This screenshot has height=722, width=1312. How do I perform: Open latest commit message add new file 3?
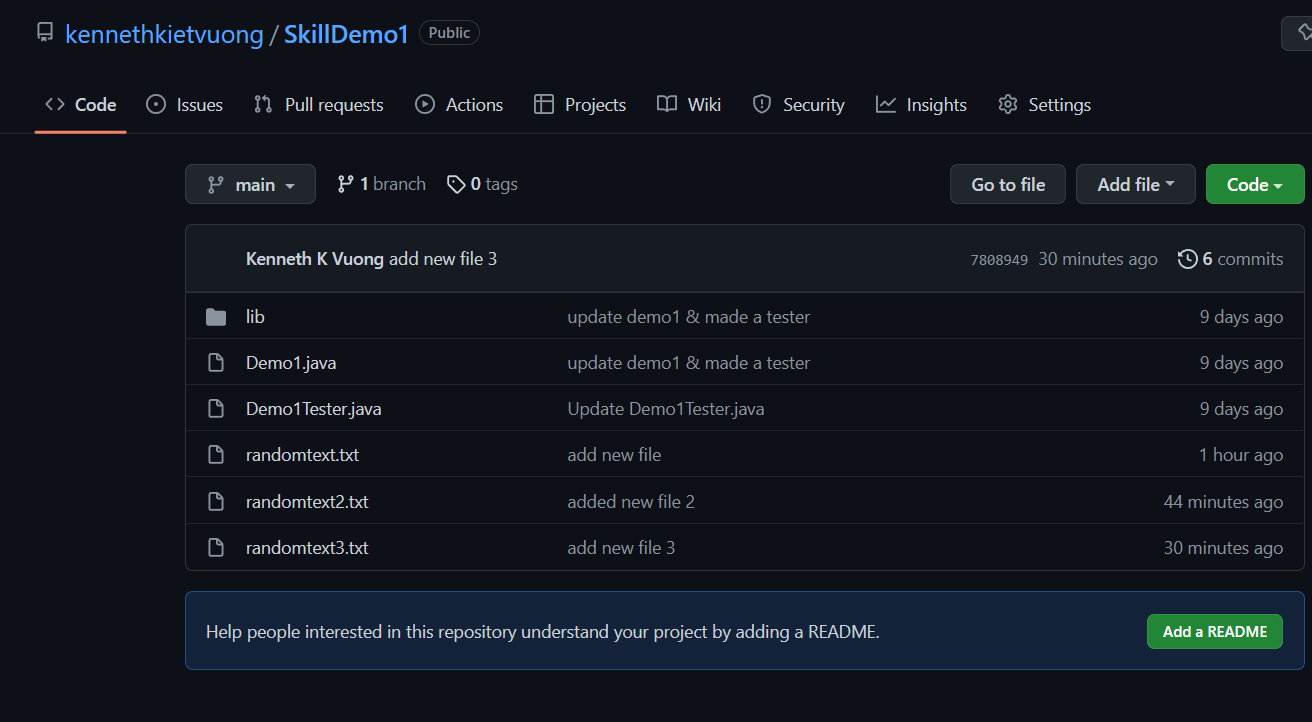click(x=443, y=259)
